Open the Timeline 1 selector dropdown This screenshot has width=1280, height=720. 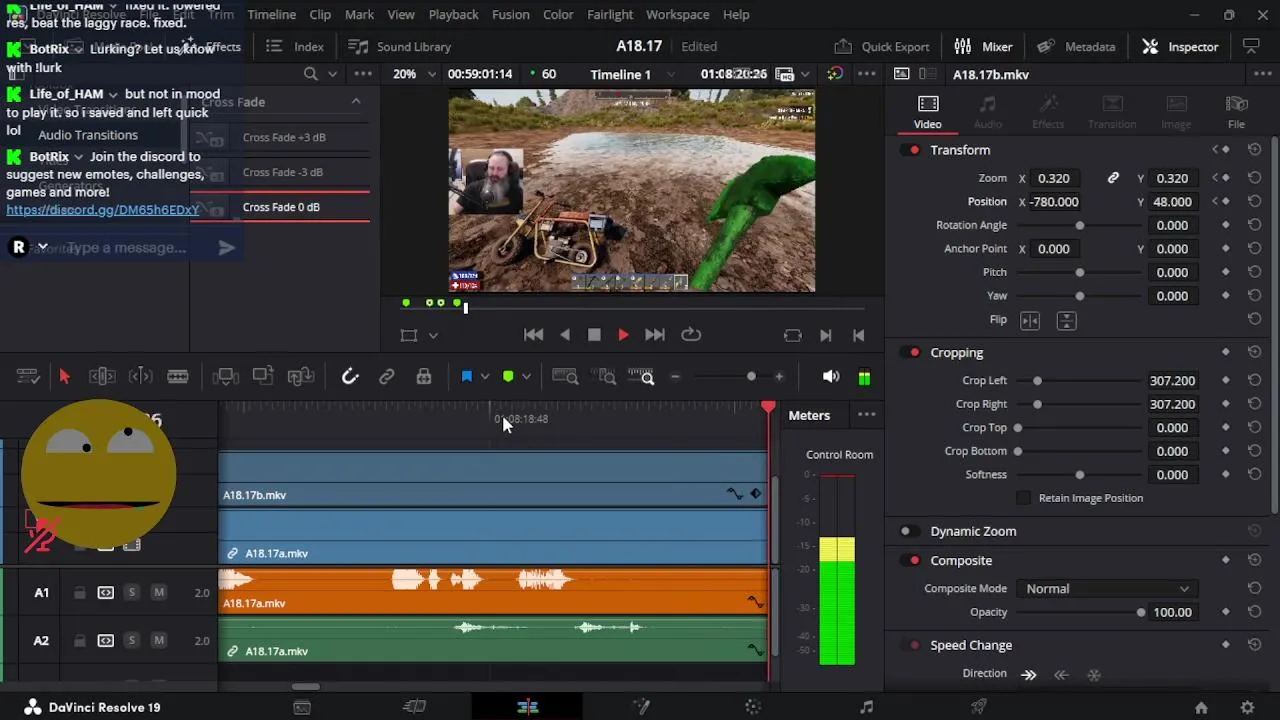633,74
